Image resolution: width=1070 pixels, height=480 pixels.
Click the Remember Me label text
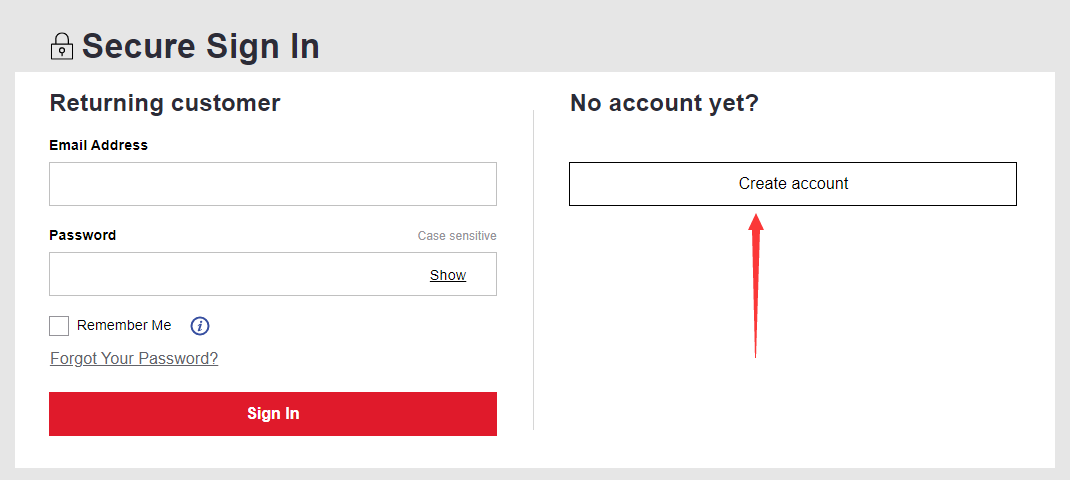pos(124,326)
